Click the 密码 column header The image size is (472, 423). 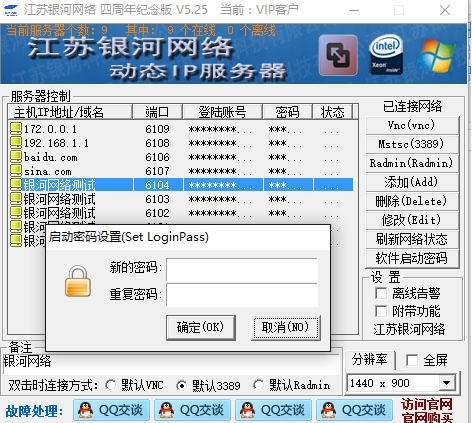point(287,112)
